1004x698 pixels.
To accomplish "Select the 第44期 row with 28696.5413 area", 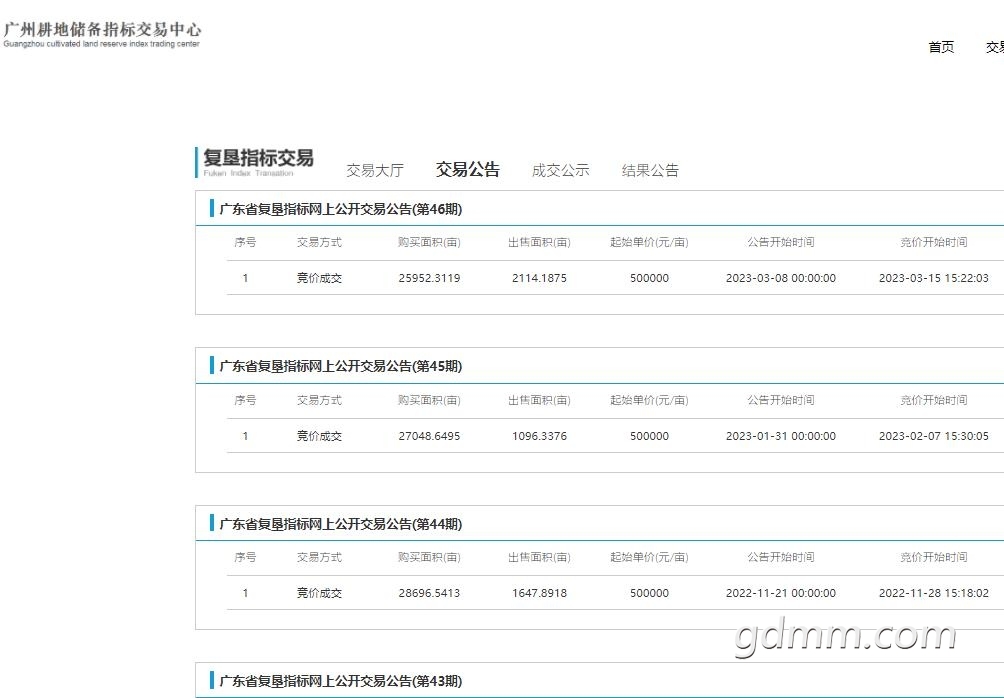I will [x=615, y=593].
